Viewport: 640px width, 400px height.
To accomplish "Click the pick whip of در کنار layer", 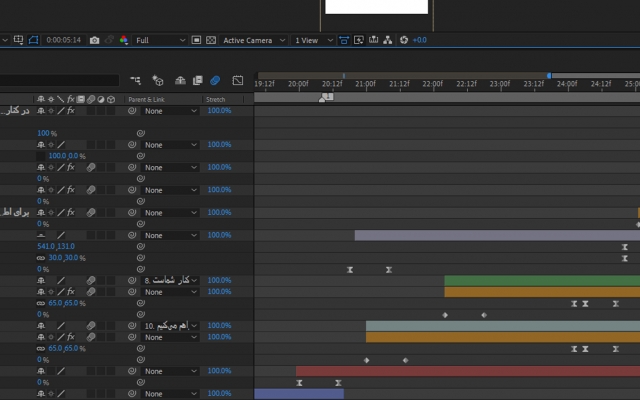I will (x=132, y=111).
